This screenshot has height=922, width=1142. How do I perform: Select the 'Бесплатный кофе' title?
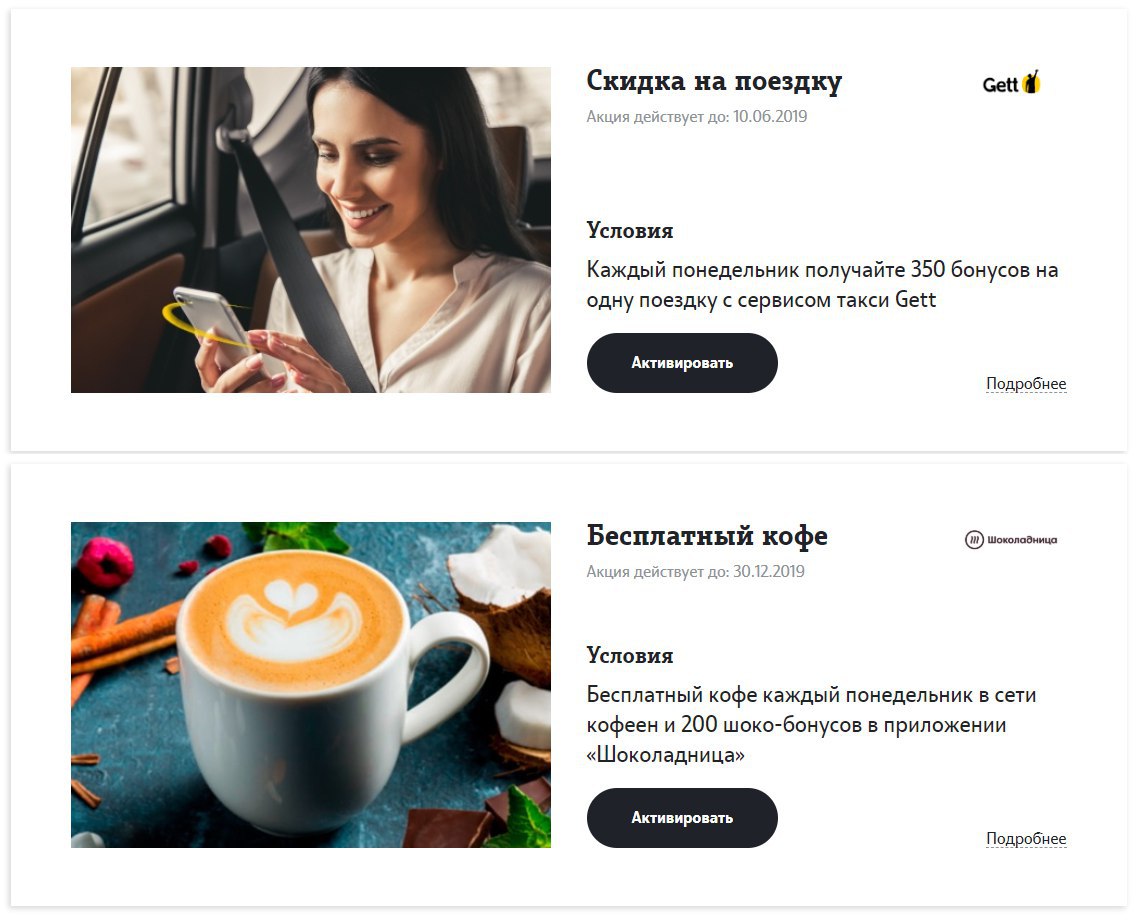click(x=707, y=535)
